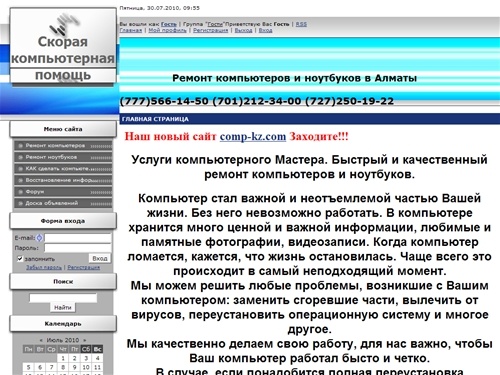
Task: Focus the E-mail input field
Action: coord(78,238)
